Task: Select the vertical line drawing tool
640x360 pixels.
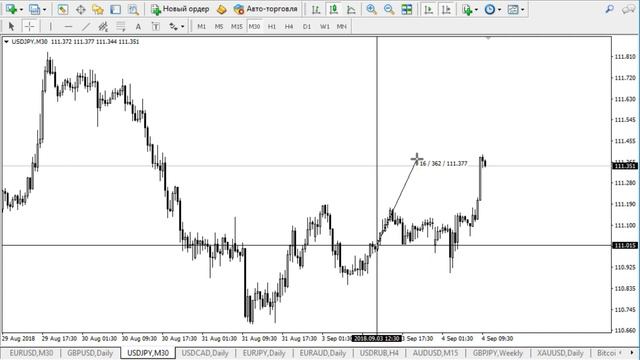Action: (x=51, y=27)
